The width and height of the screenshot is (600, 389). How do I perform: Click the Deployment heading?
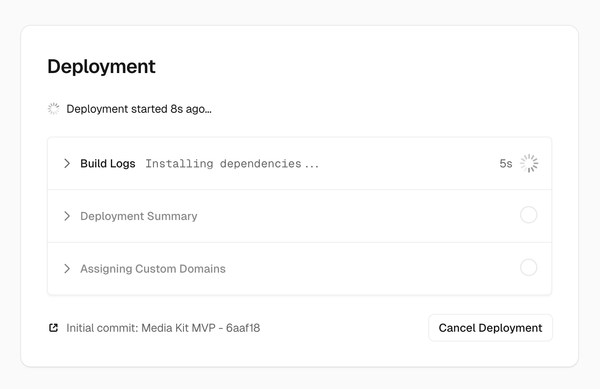coord(101,67)
